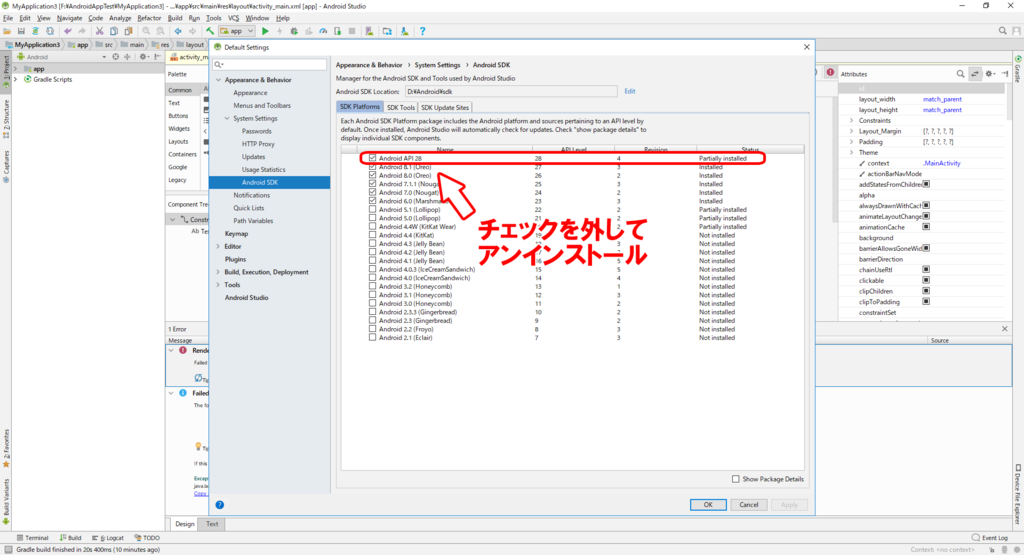Collapse System Settings tree node
1024x555 pixels.
(x=227, y=118)
